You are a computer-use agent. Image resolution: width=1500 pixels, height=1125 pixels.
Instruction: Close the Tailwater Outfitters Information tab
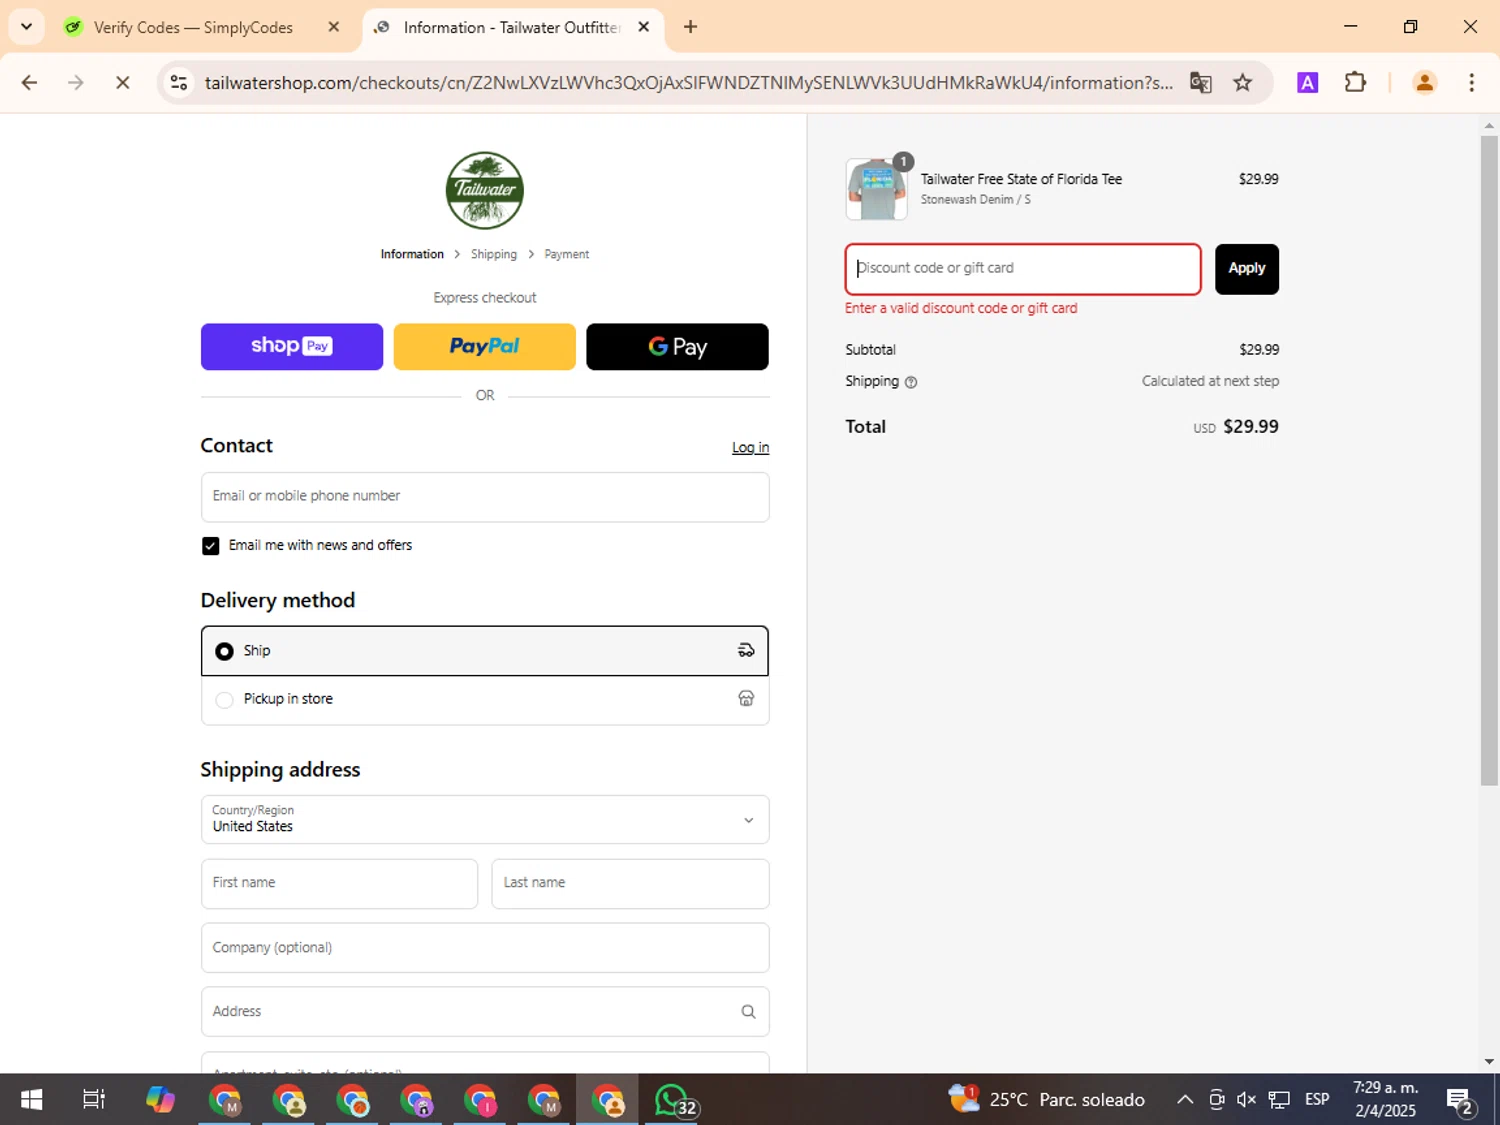pos(644,27)
